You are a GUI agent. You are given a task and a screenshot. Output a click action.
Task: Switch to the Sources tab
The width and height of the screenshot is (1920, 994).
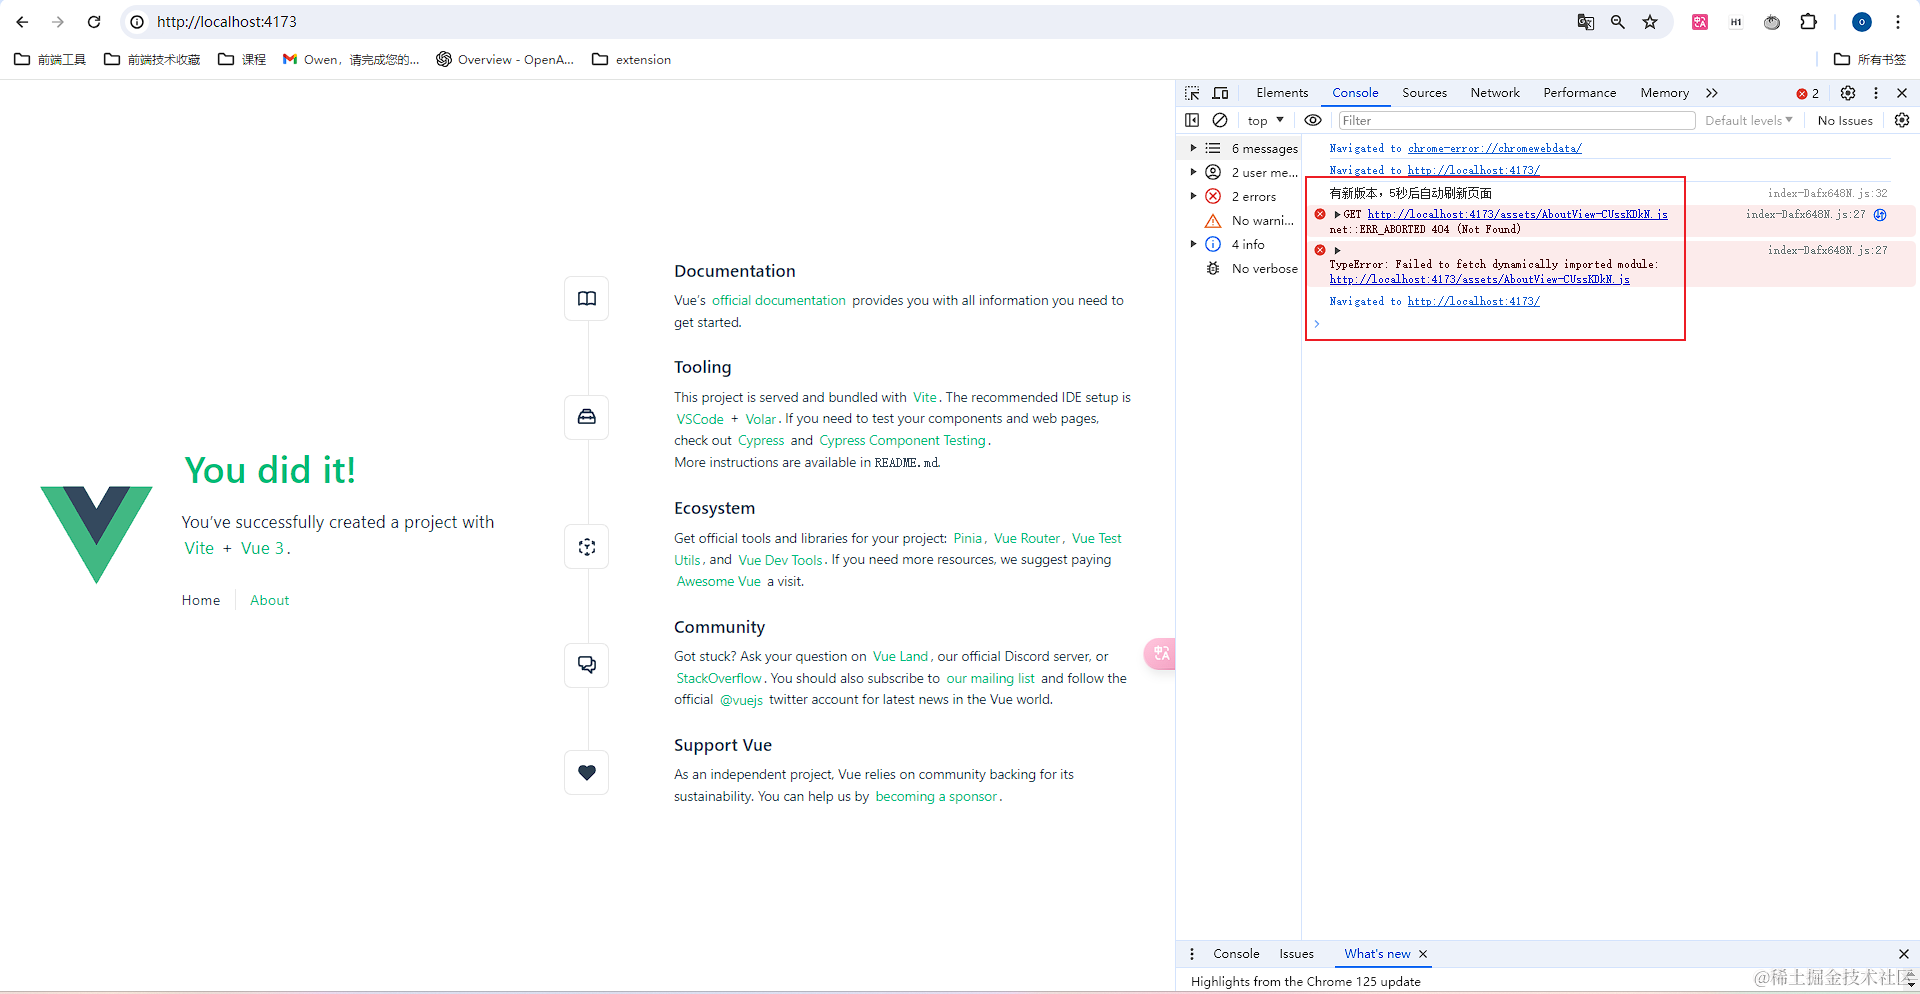(1424, 93)
